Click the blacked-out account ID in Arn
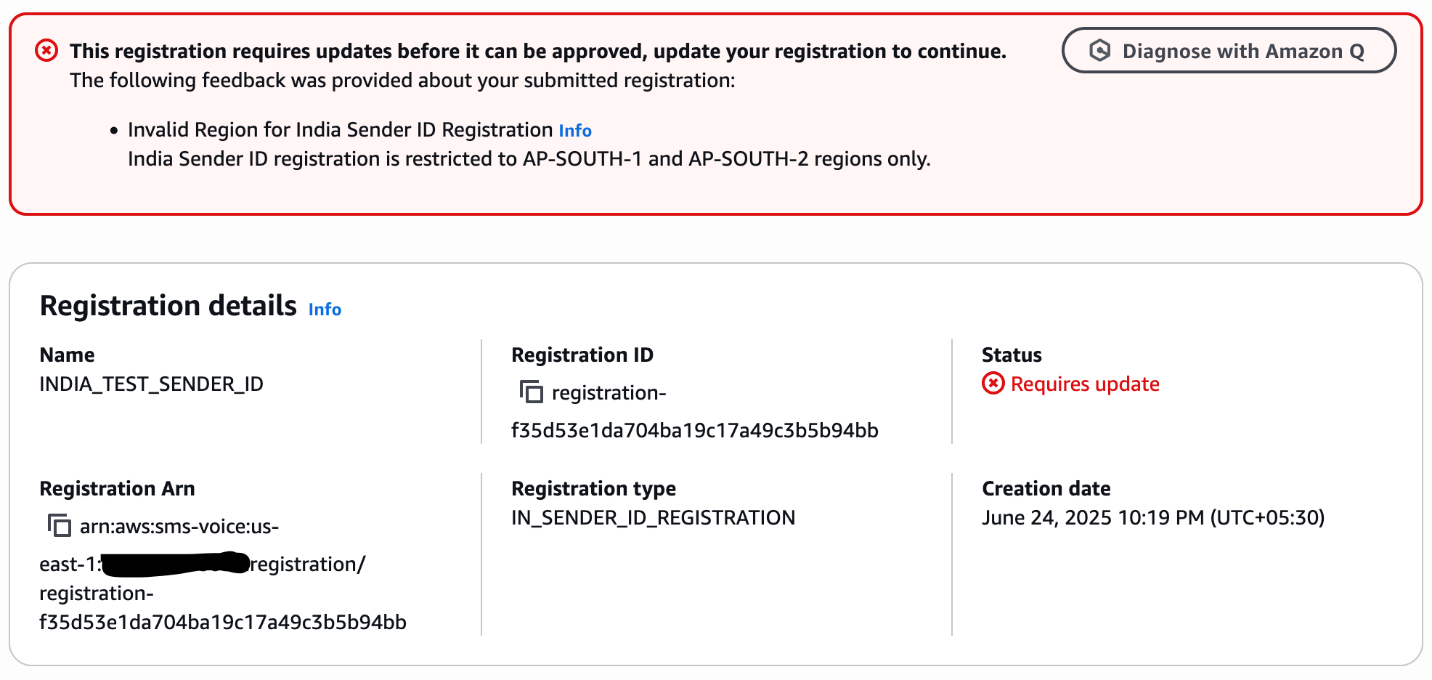 [175, 564]
